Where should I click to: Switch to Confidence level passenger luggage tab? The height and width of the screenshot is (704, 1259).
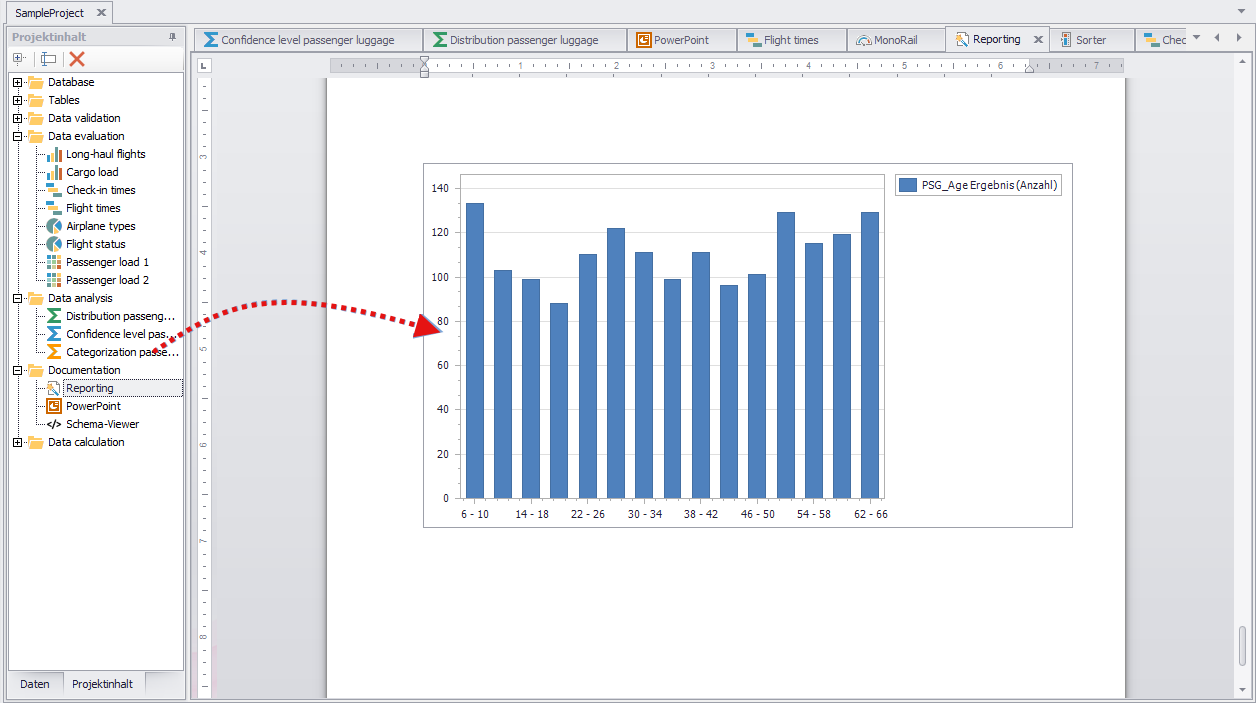308,40
